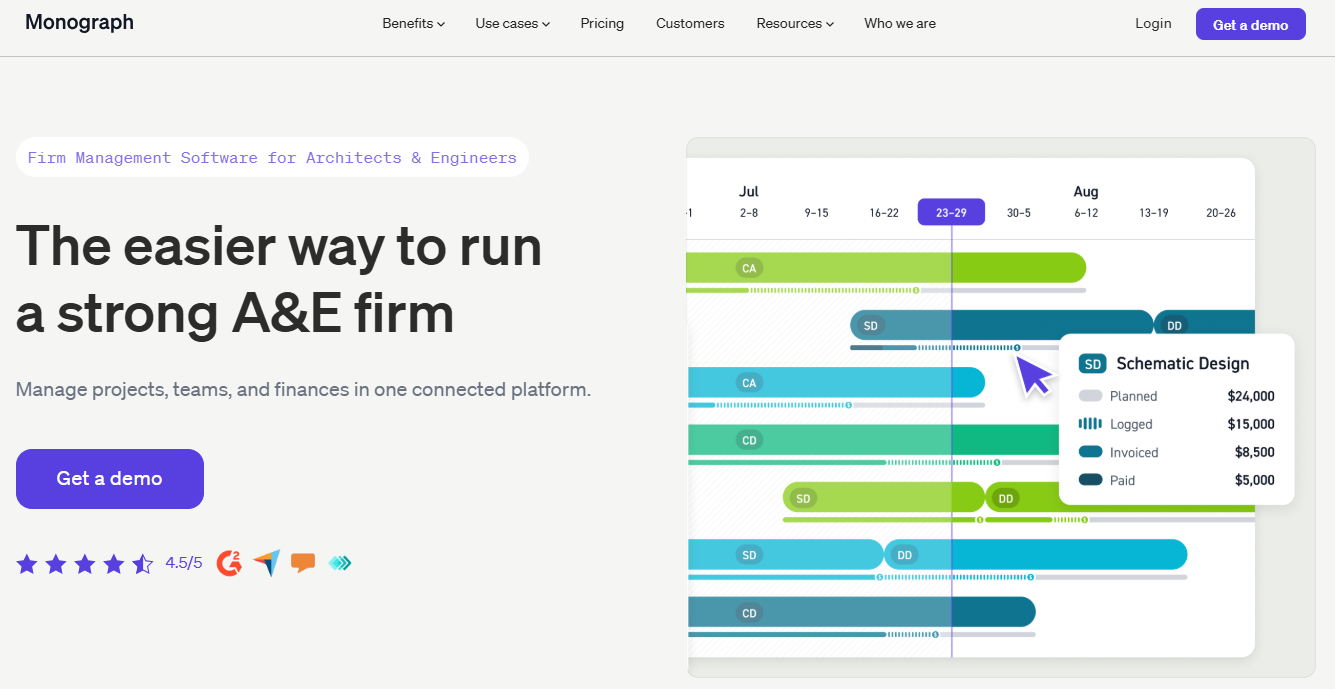Open the Customers page
1335x689 pixels.
point(690,23)
